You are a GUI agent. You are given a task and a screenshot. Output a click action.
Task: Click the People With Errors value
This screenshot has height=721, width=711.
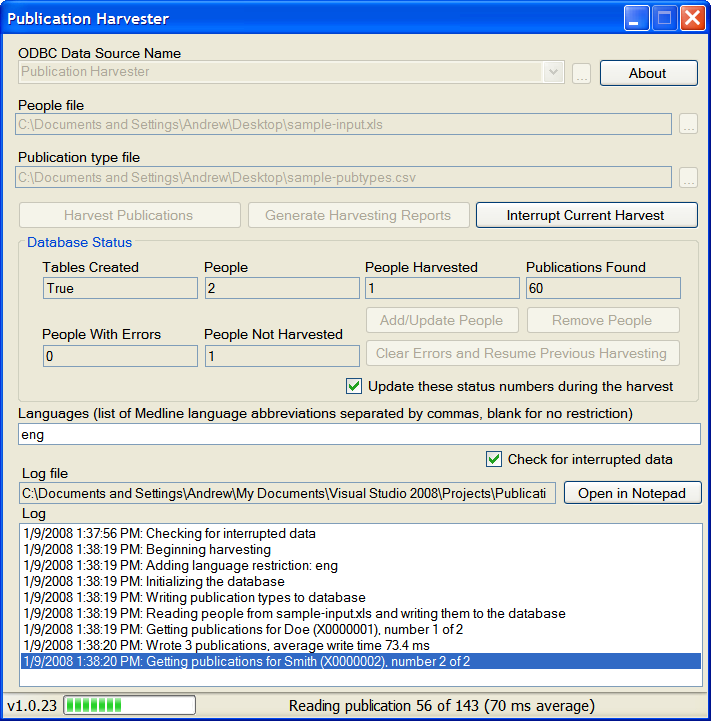120,356
